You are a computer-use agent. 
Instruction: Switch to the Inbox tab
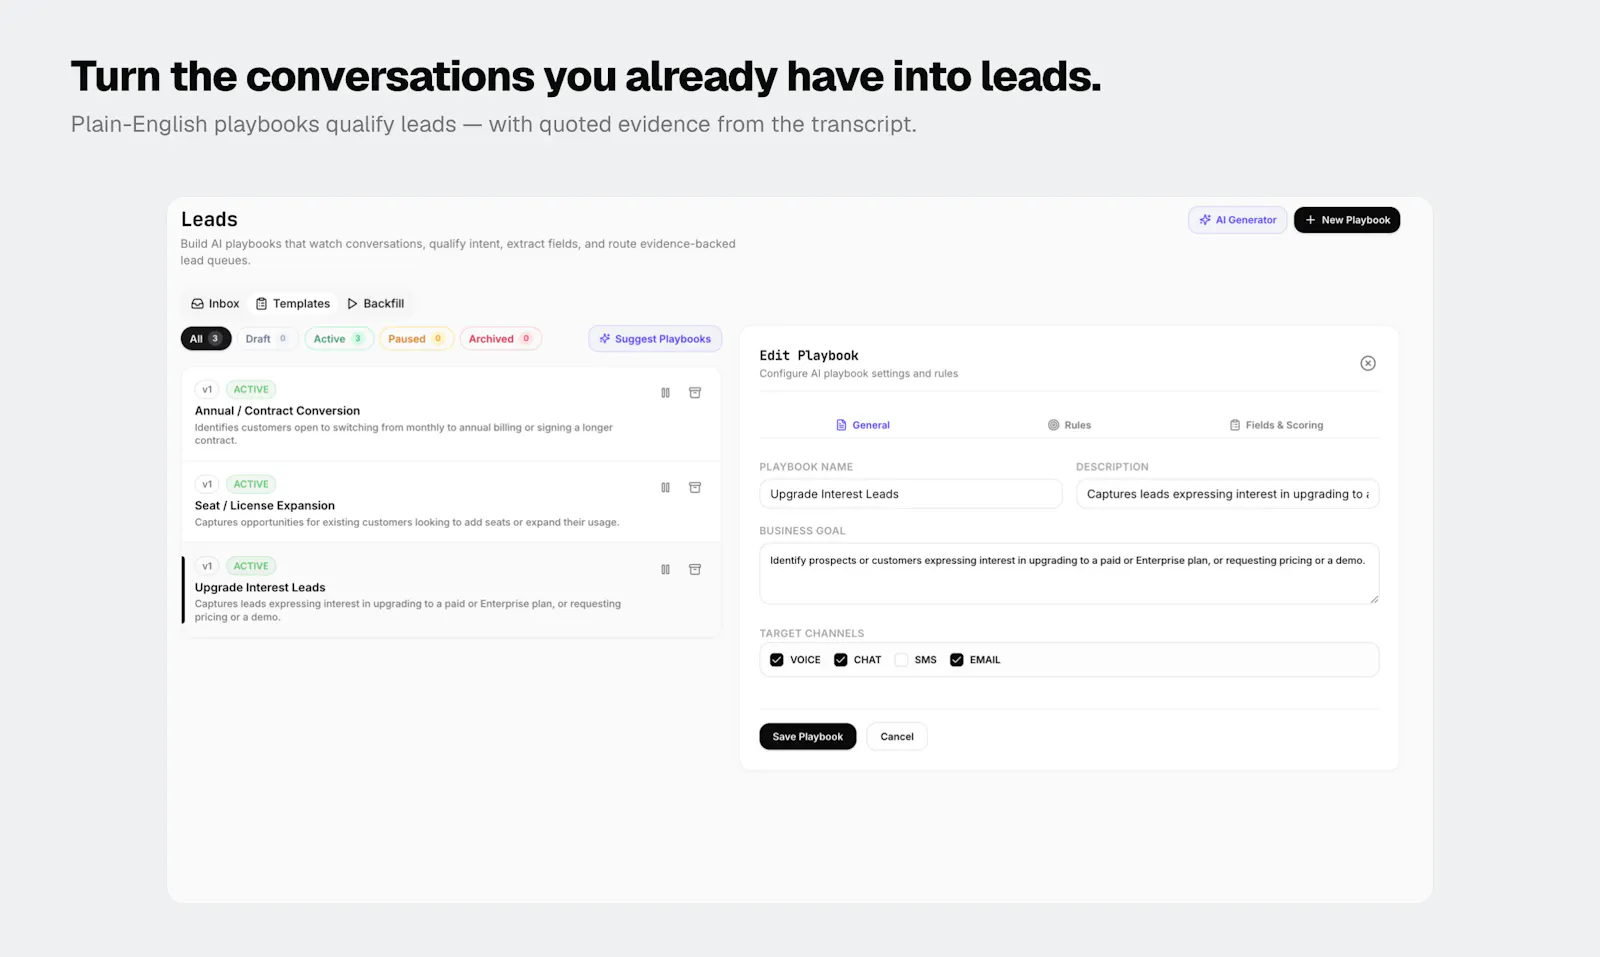pyautogui.click(x=216, y=304)
